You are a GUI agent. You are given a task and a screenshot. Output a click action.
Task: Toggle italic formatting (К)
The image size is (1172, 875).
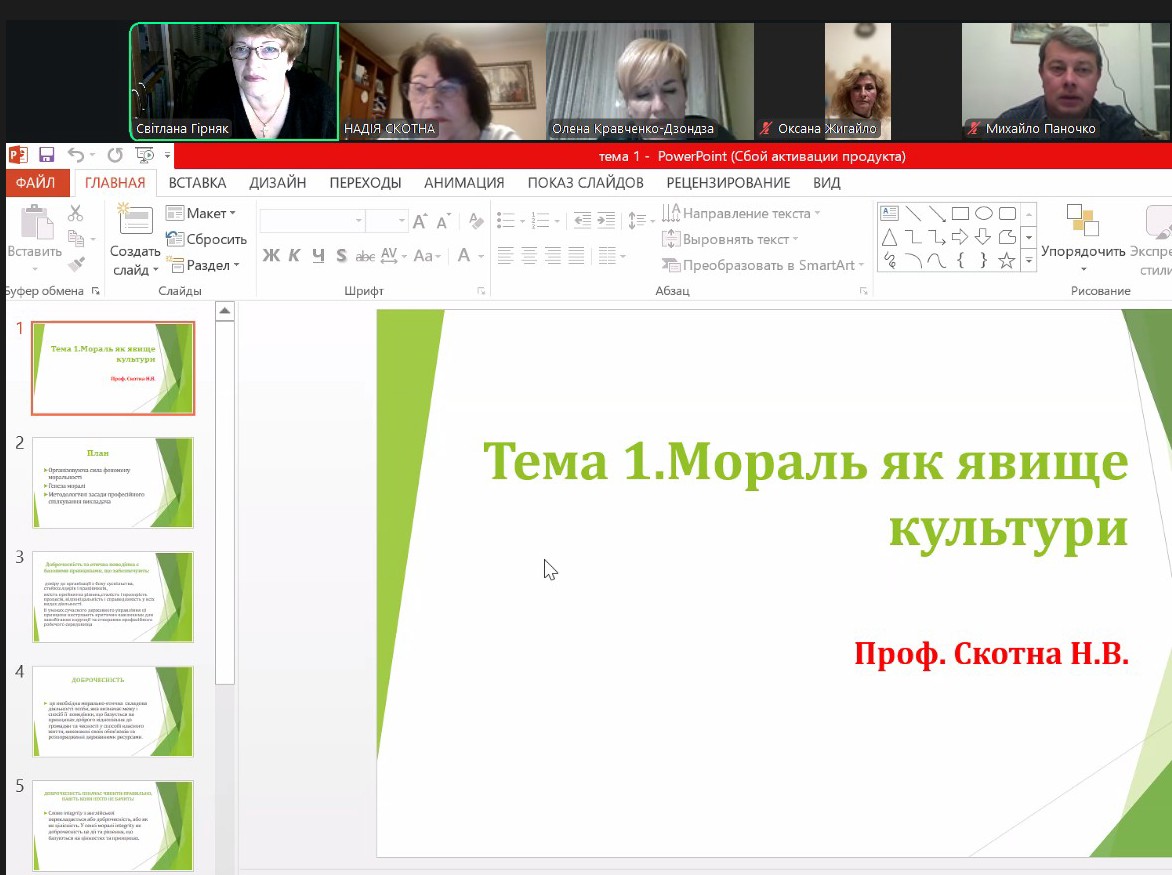[294, 256]
